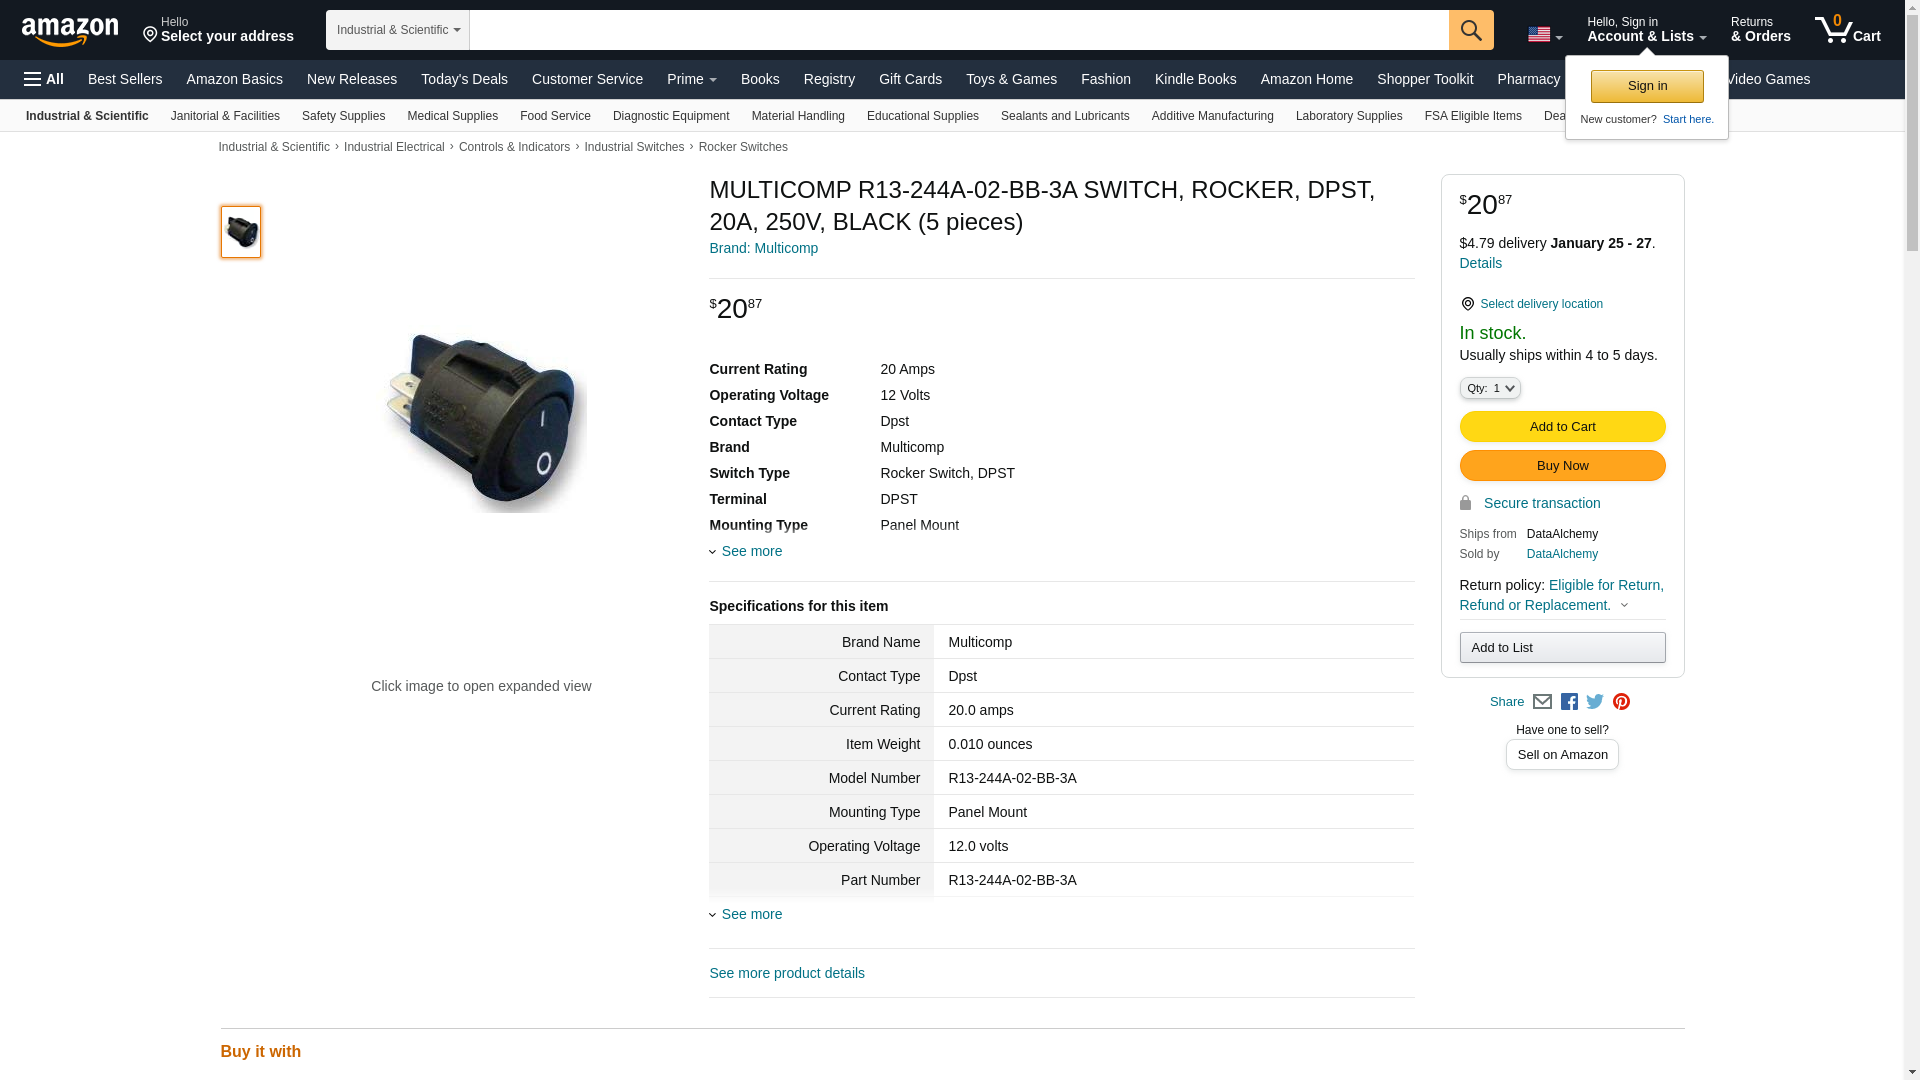This screenshot has height=1080, width=1920.
Task: Share on the Pinterest icon
Action: (x=1621, y=702)
